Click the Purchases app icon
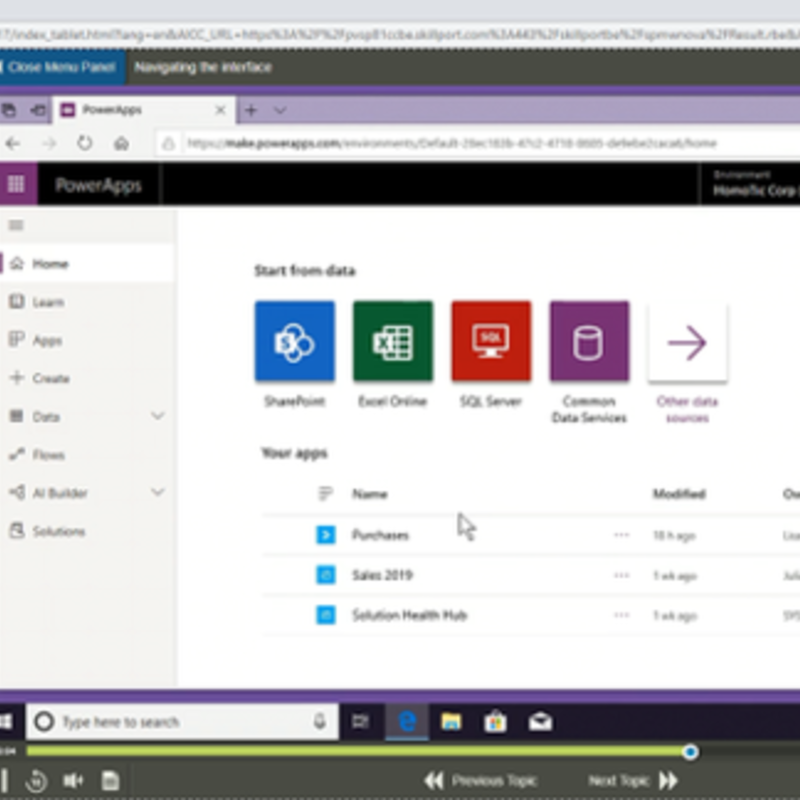 coord(326,535)
